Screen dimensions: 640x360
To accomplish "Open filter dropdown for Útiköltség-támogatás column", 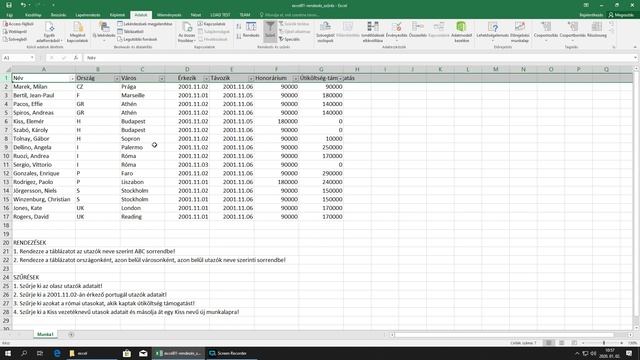I will (340, 78).
